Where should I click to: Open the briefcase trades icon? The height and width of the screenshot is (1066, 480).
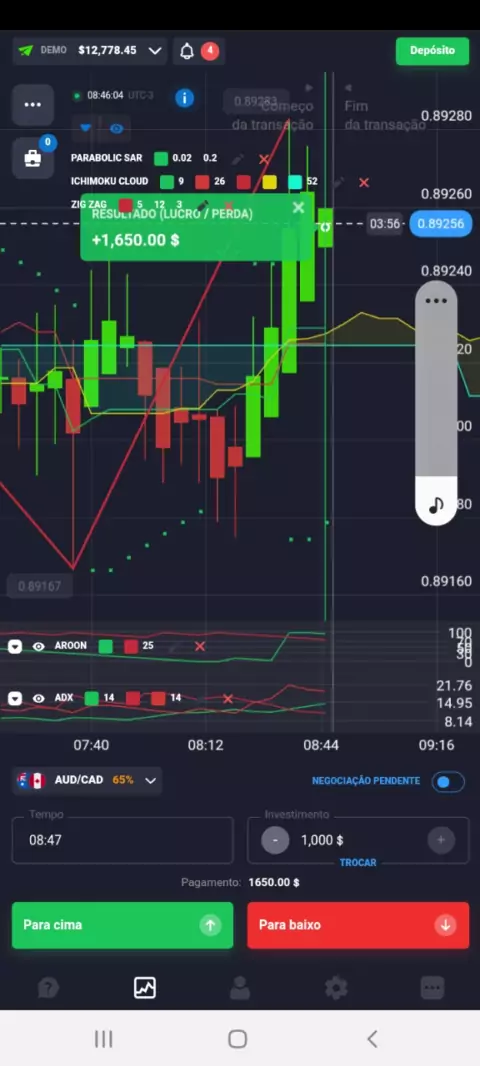tap(33, 158)
